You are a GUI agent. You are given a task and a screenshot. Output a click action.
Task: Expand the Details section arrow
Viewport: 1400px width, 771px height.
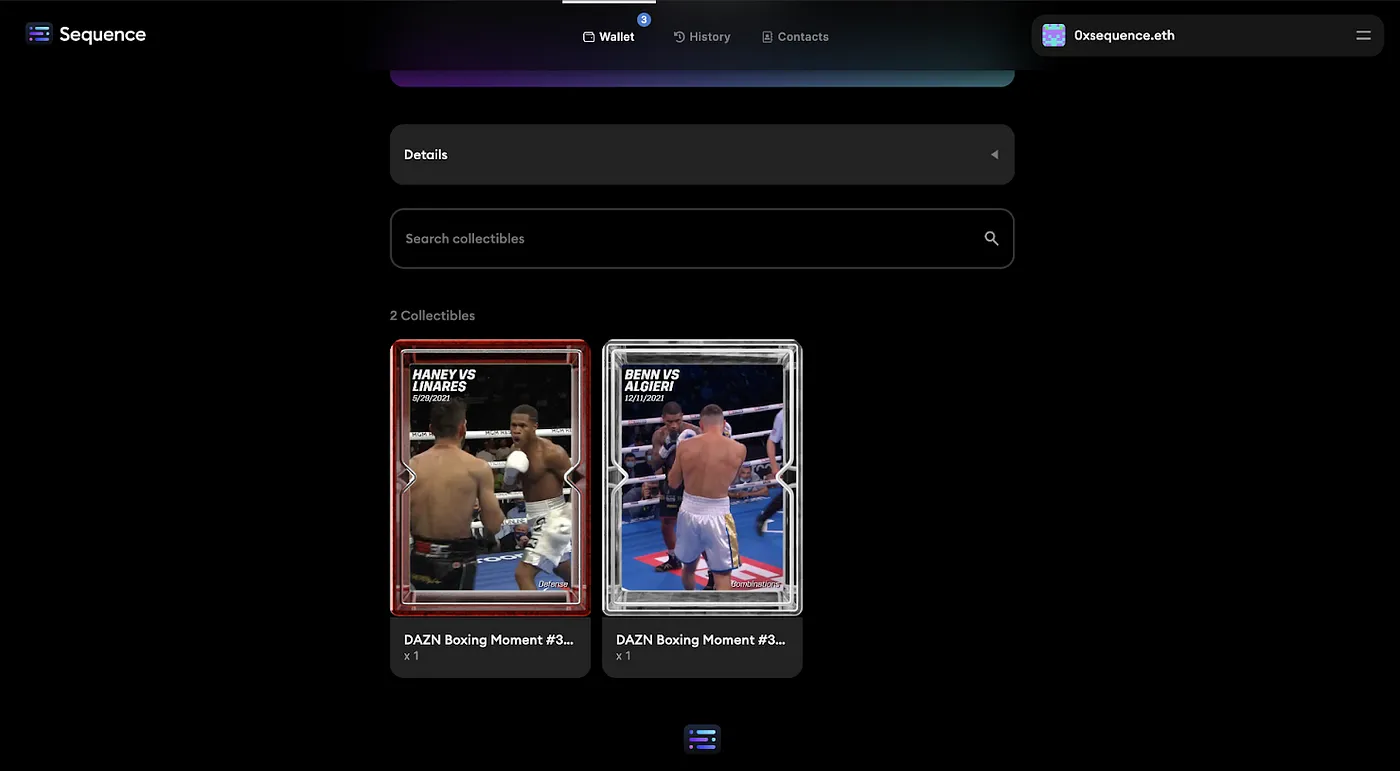(994, 155)
